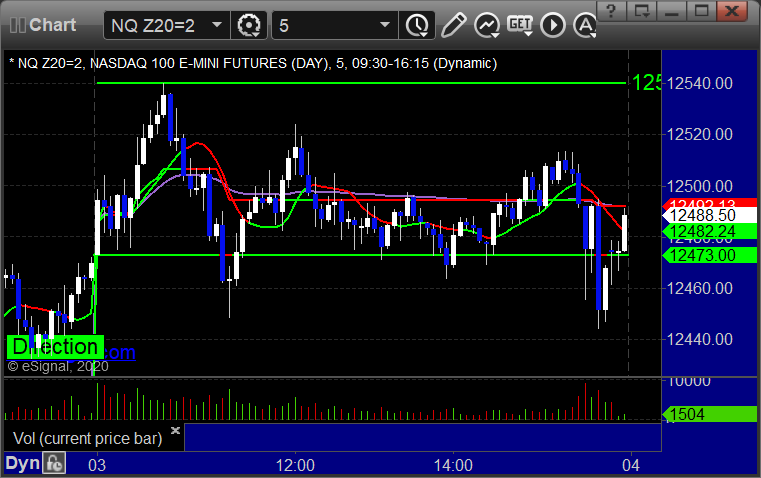Open the studies chart-line icon menu
The width and height of the screenshot is (761, 478).
click(x=487, y=25)
